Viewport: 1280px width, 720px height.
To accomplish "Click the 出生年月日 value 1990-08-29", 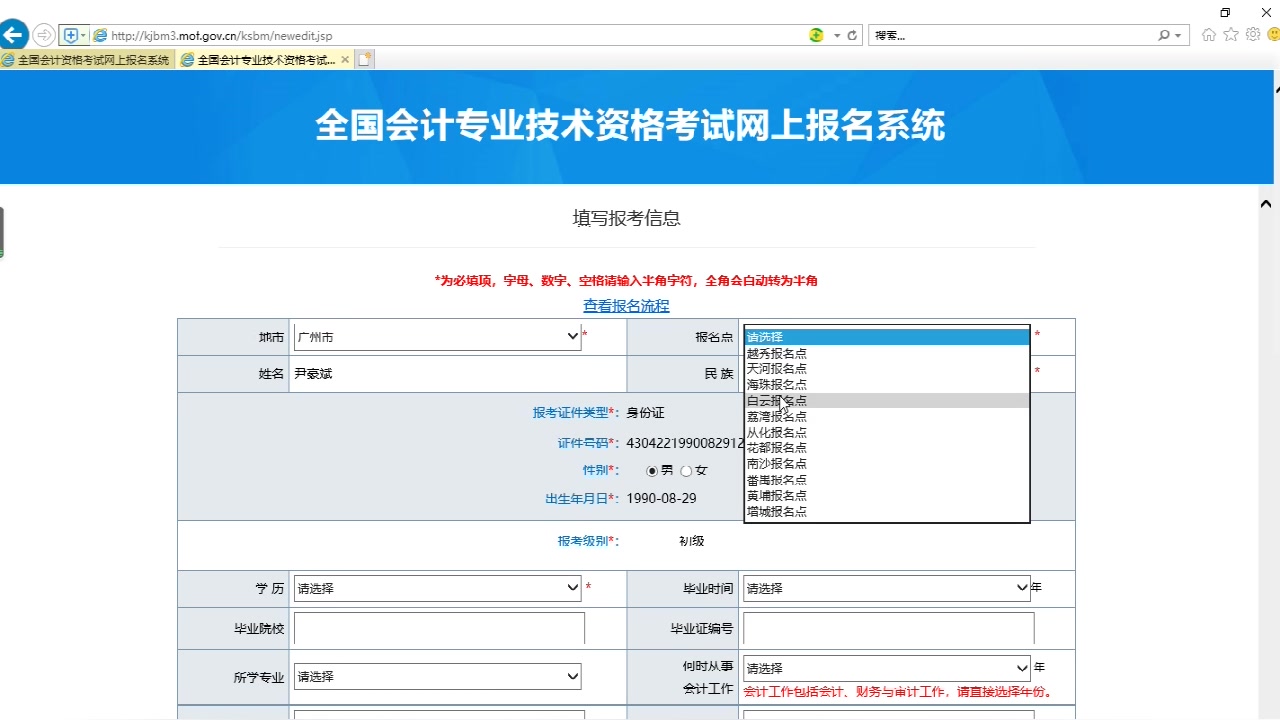I will point(661,498).
